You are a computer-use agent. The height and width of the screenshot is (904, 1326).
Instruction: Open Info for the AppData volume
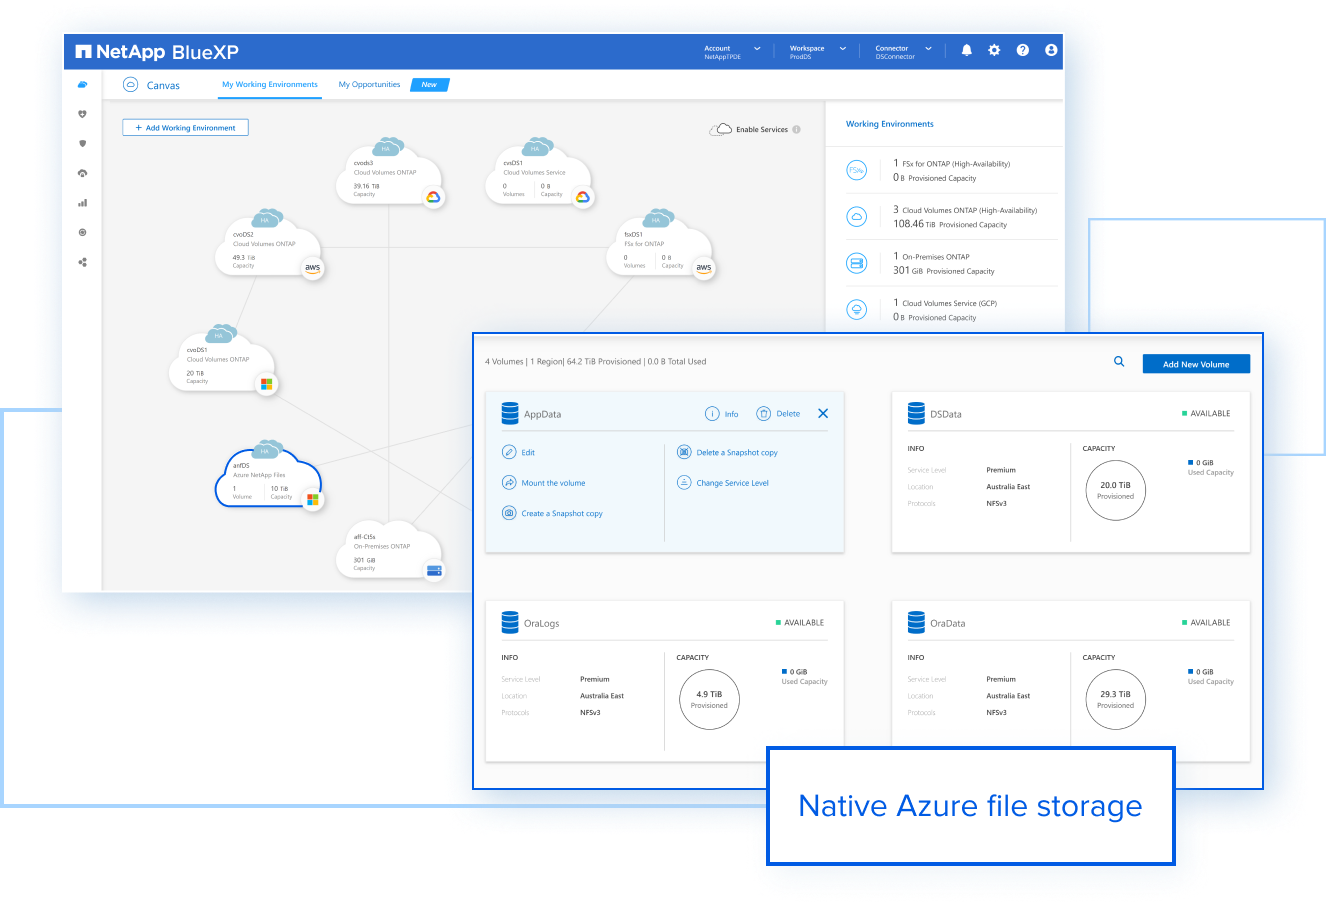pos(722,414)
